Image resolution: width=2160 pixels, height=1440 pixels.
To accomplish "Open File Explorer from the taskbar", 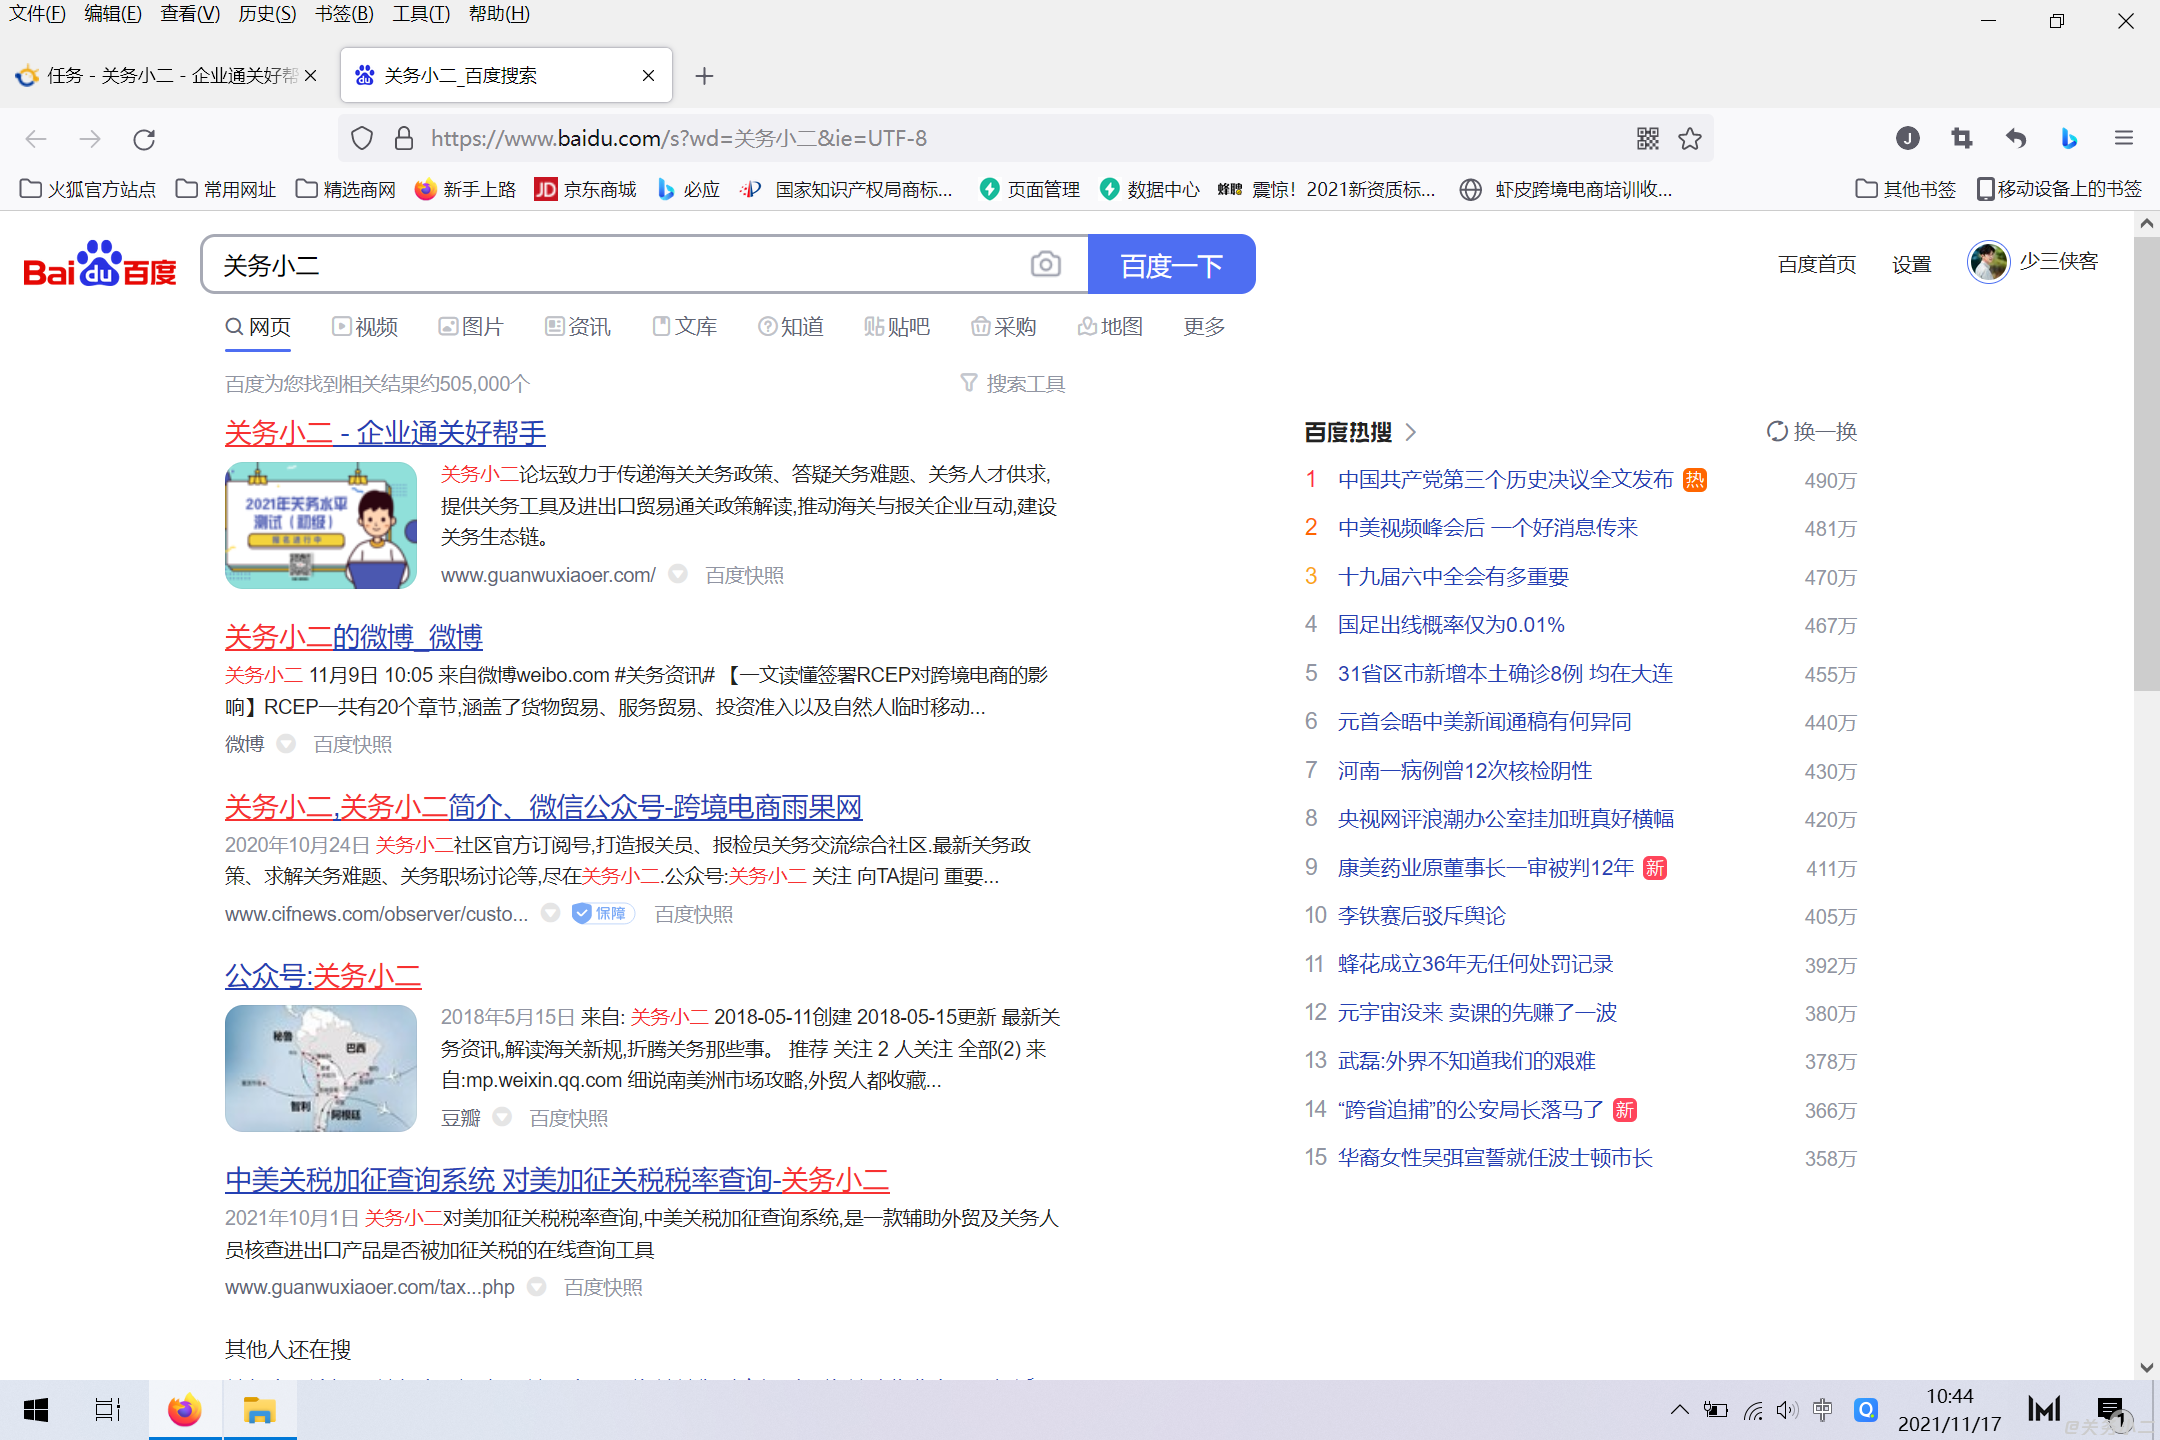I will (x=260, y=1410).
